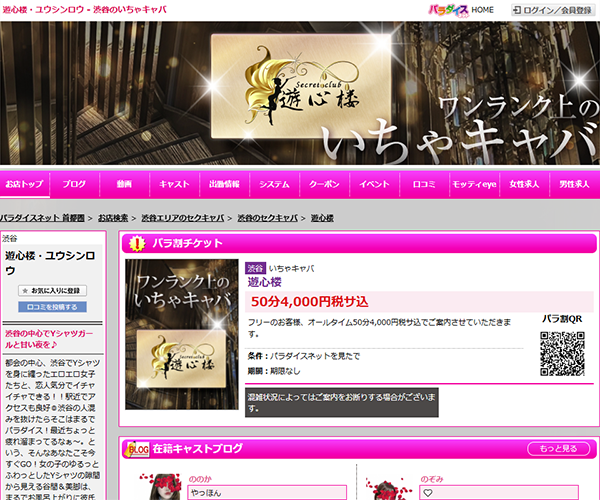Select the 女性求人 tab
This screenshot has height=500, width=600.
point(524,184)
